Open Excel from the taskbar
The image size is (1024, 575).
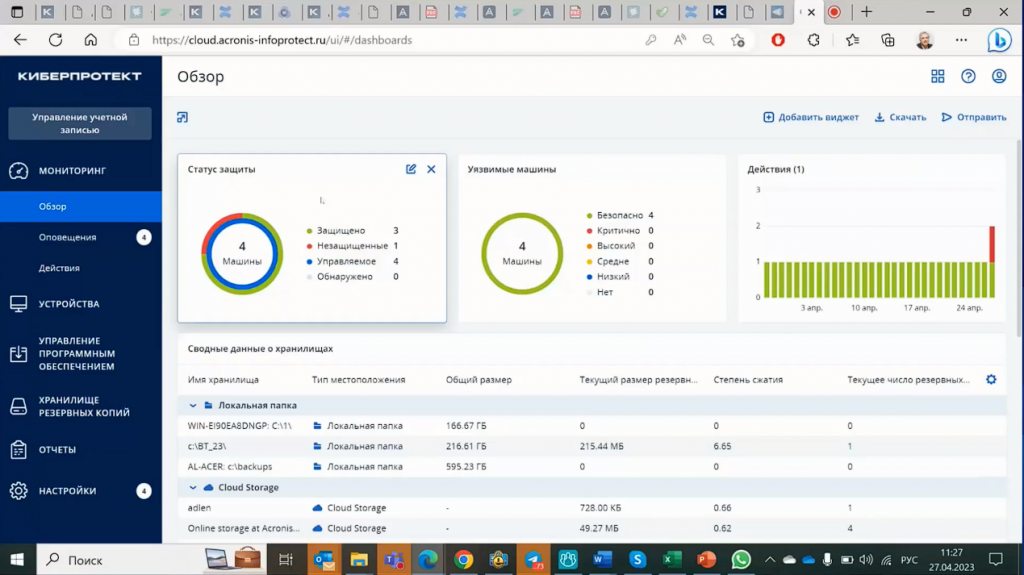pyautogui.click(x=671, y=560)
